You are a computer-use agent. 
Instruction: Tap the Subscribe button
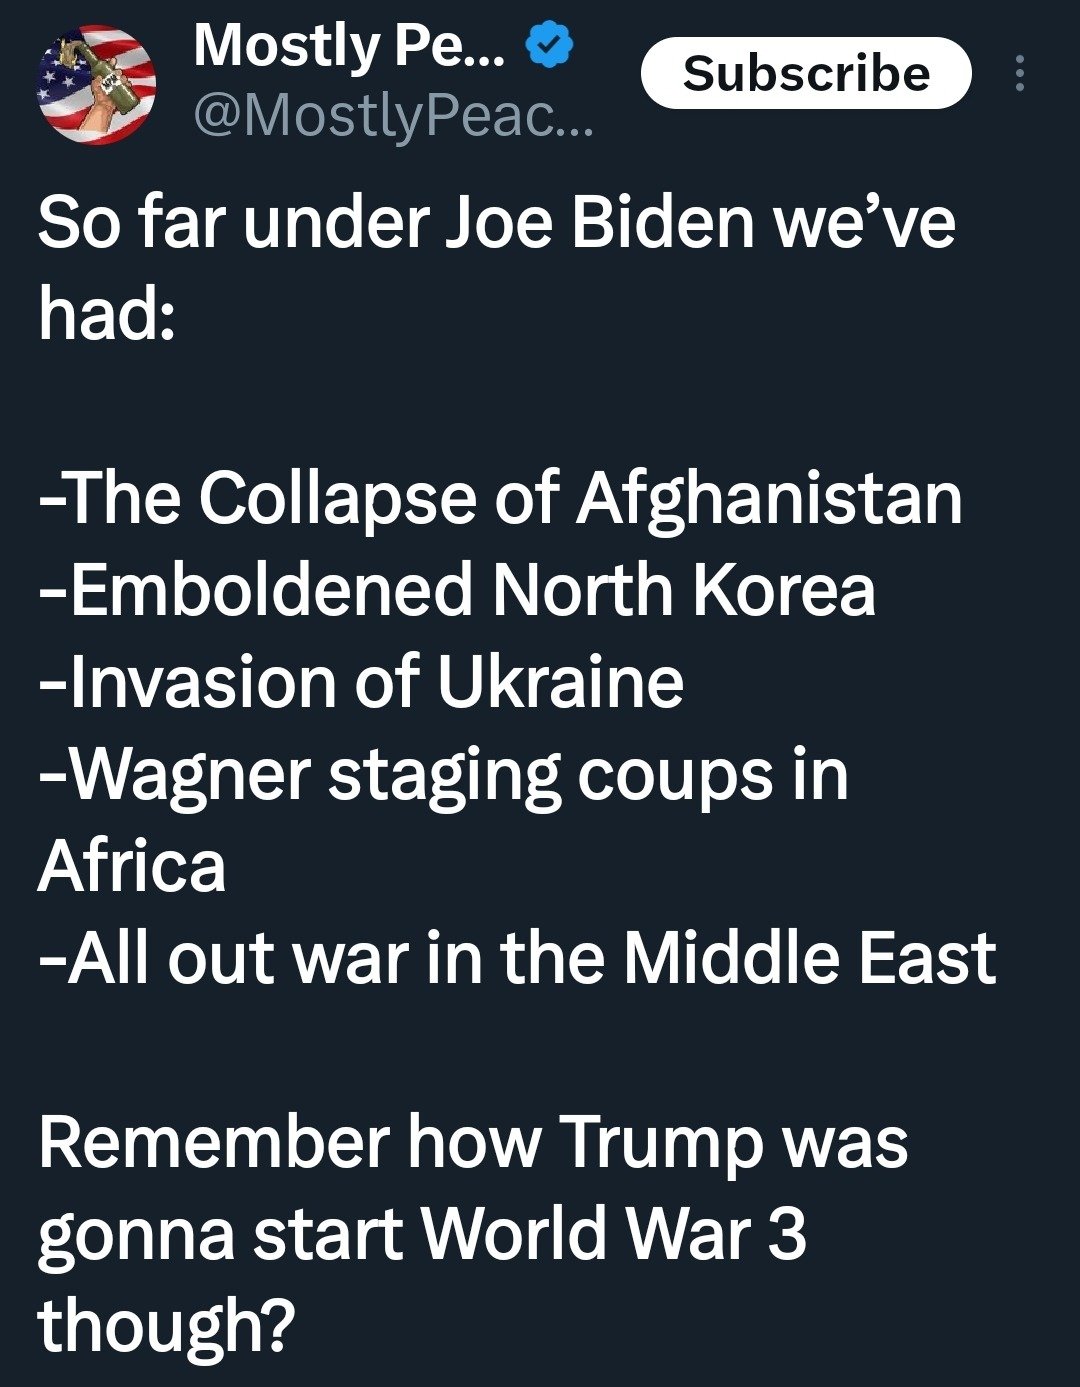click(806, 73)
